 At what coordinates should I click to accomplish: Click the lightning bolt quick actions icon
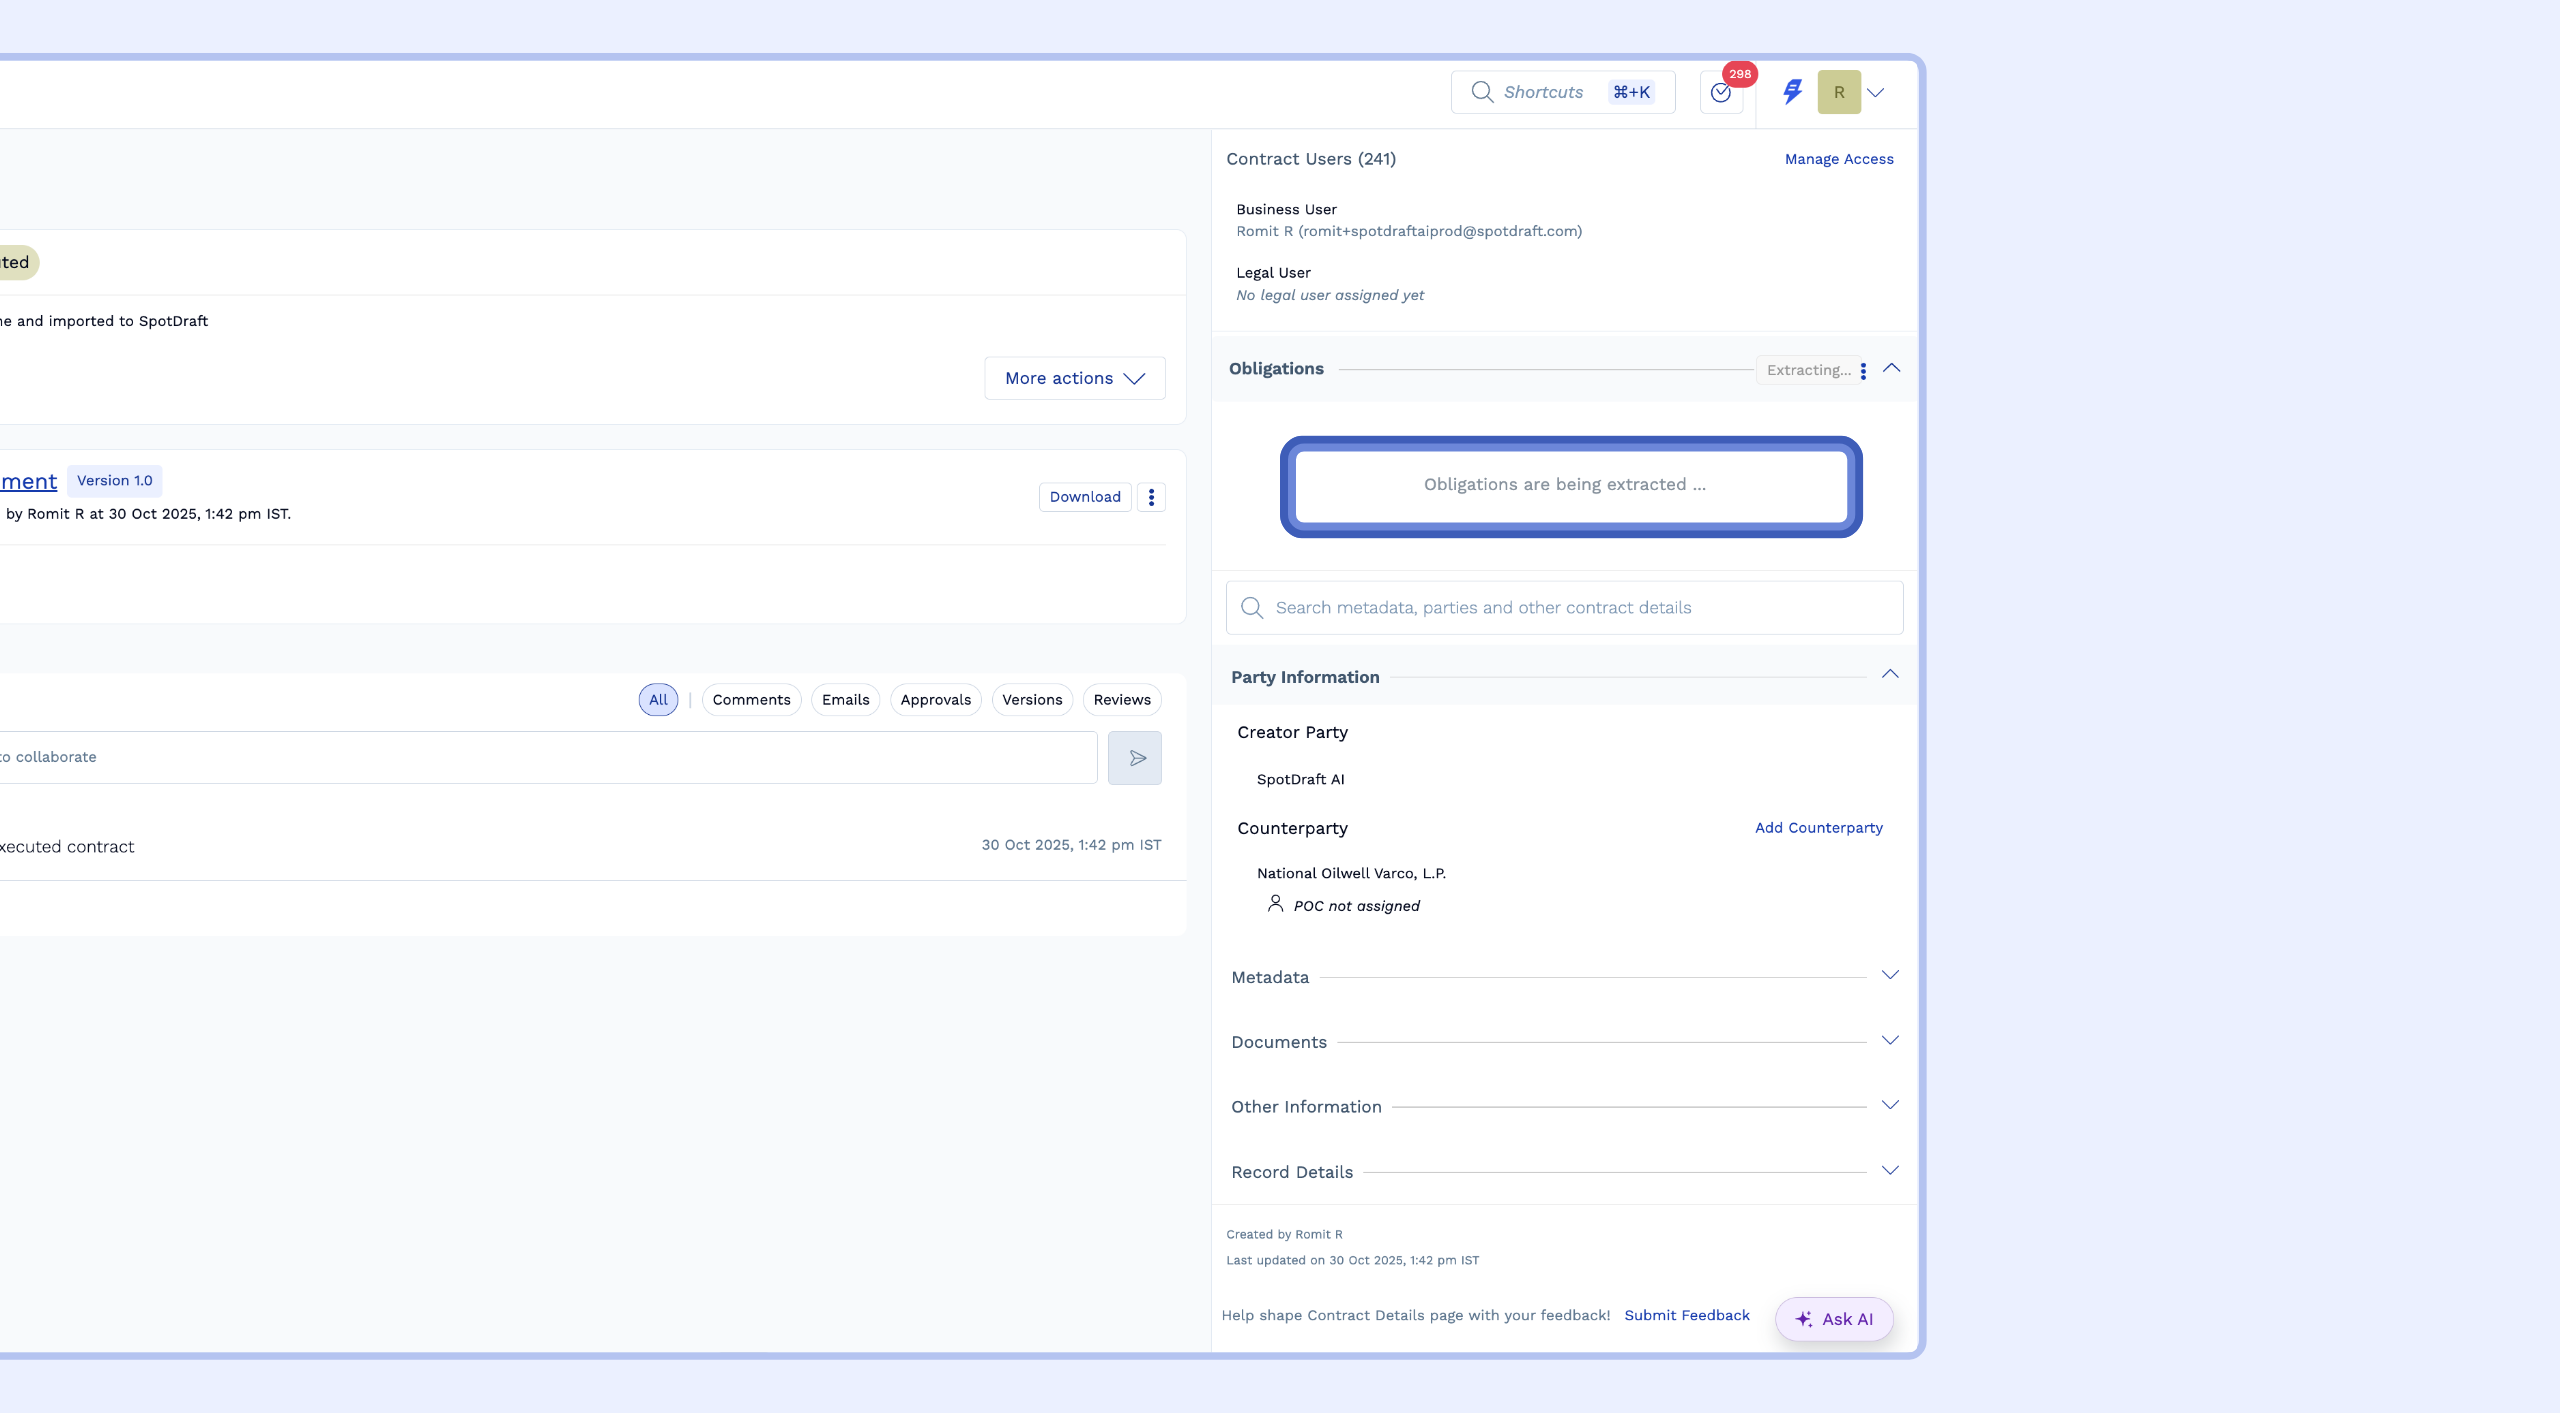1792,92
